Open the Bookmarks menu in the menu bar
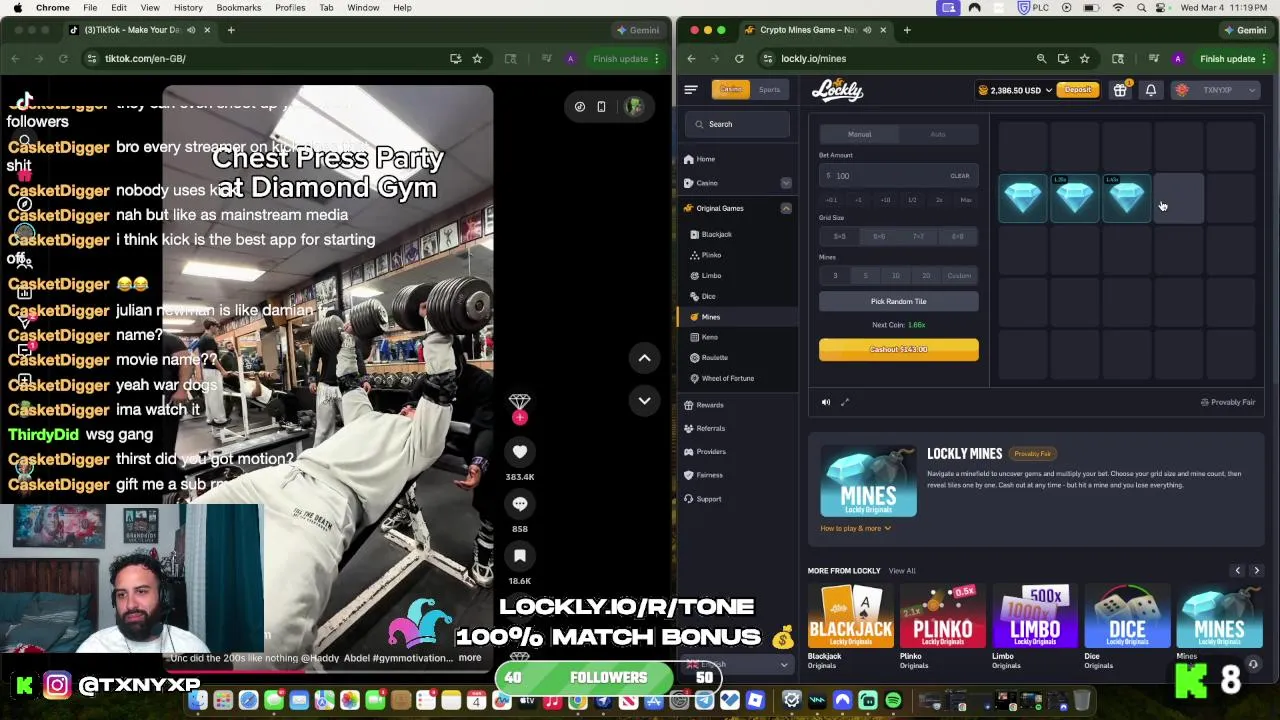This screenshot has height=720, width=1280. 239,7
